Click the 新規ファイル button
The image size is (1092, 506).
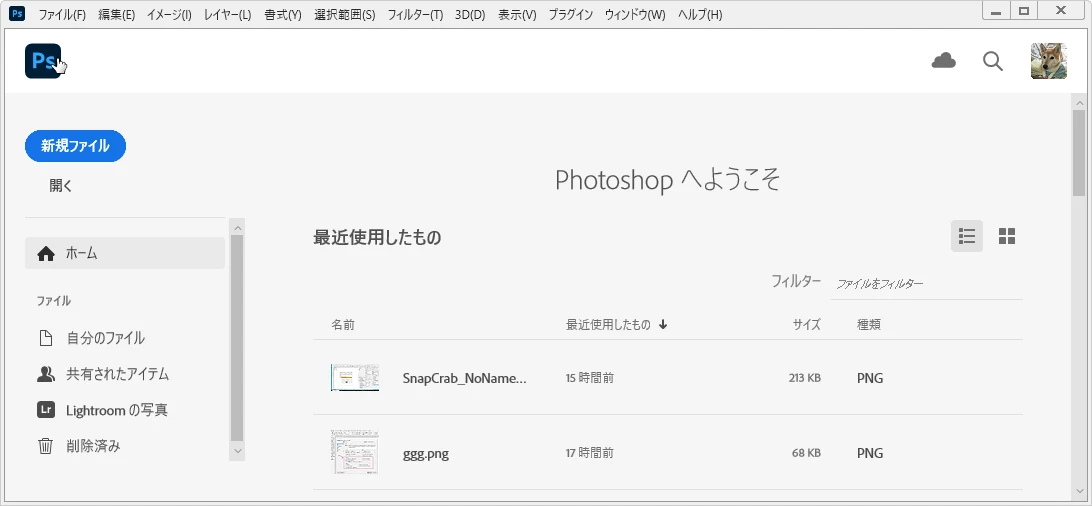tap(75, 146)
